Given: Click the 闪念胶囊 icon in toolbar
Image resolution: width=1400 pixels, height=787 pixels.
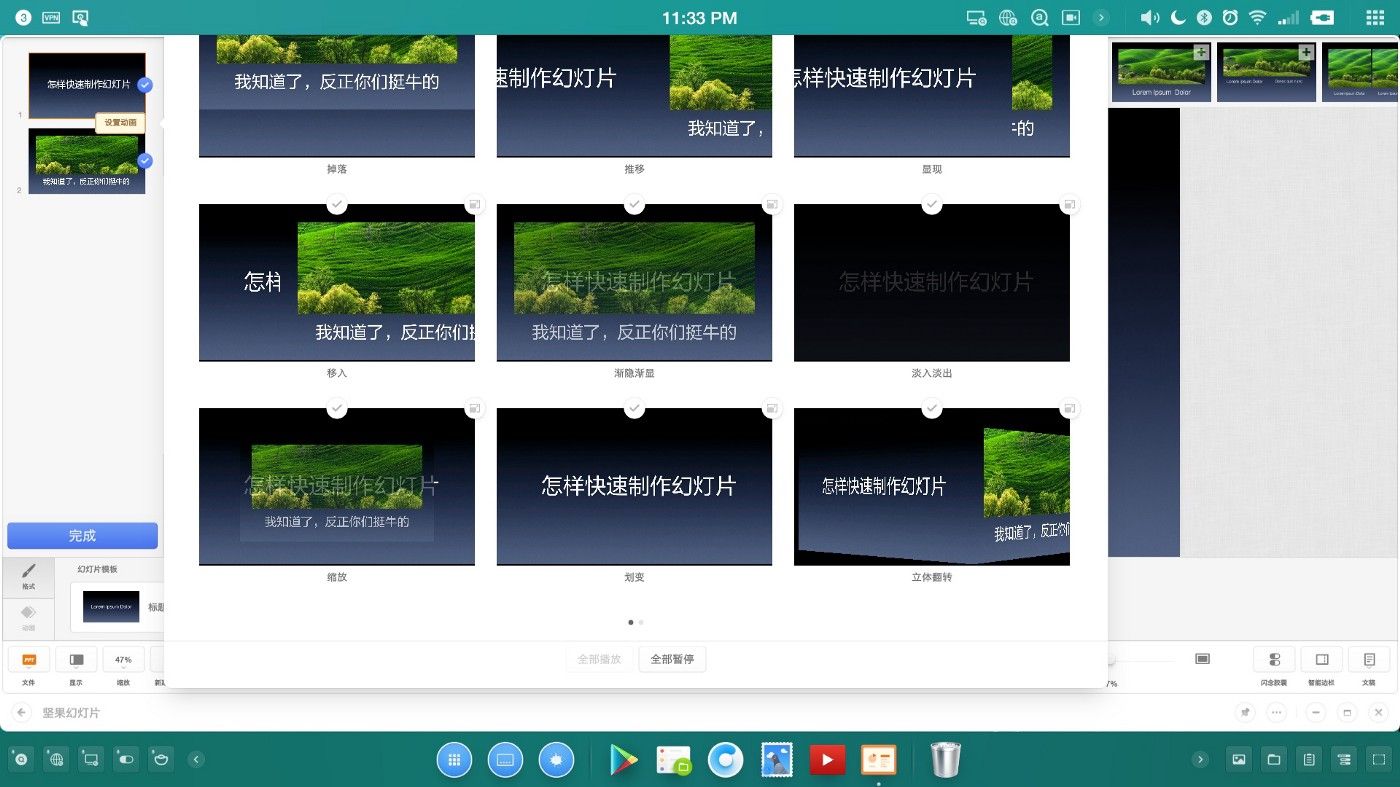Looking at the screenshot, I should (x=1274, y=660).
